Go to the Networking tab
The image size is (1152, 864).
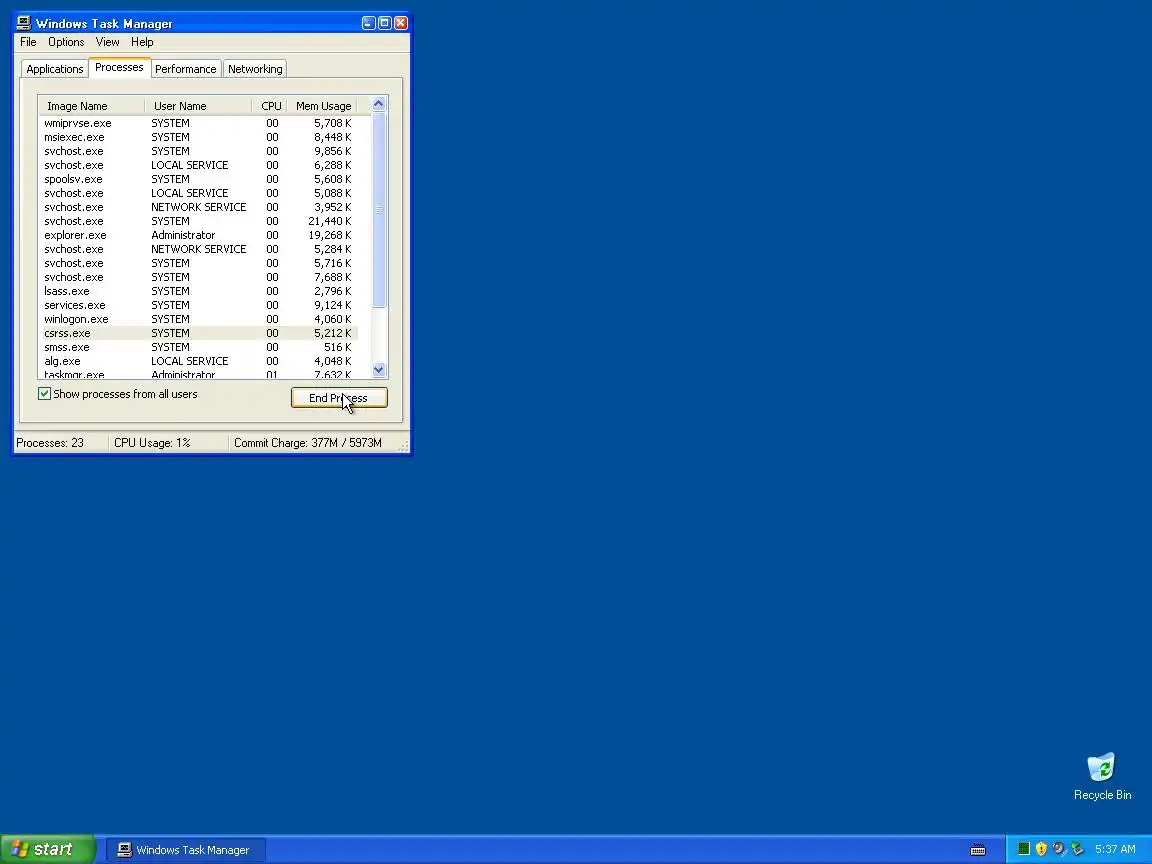255,69
